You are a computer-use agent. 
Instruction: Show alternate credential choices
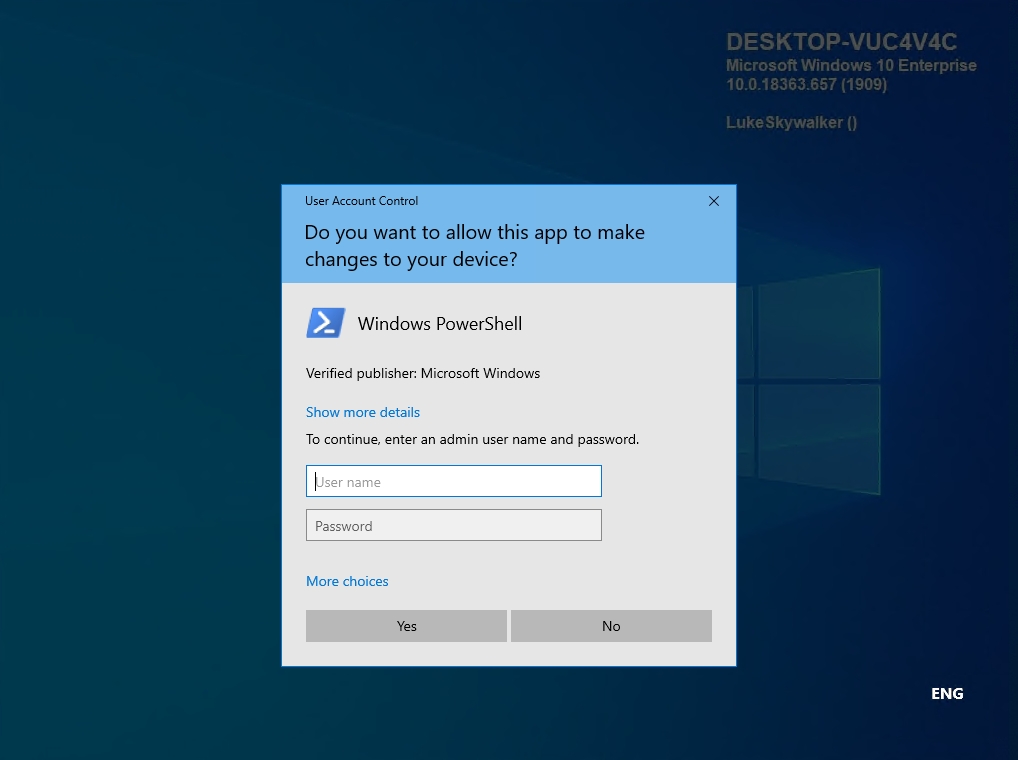pos(347,581)
